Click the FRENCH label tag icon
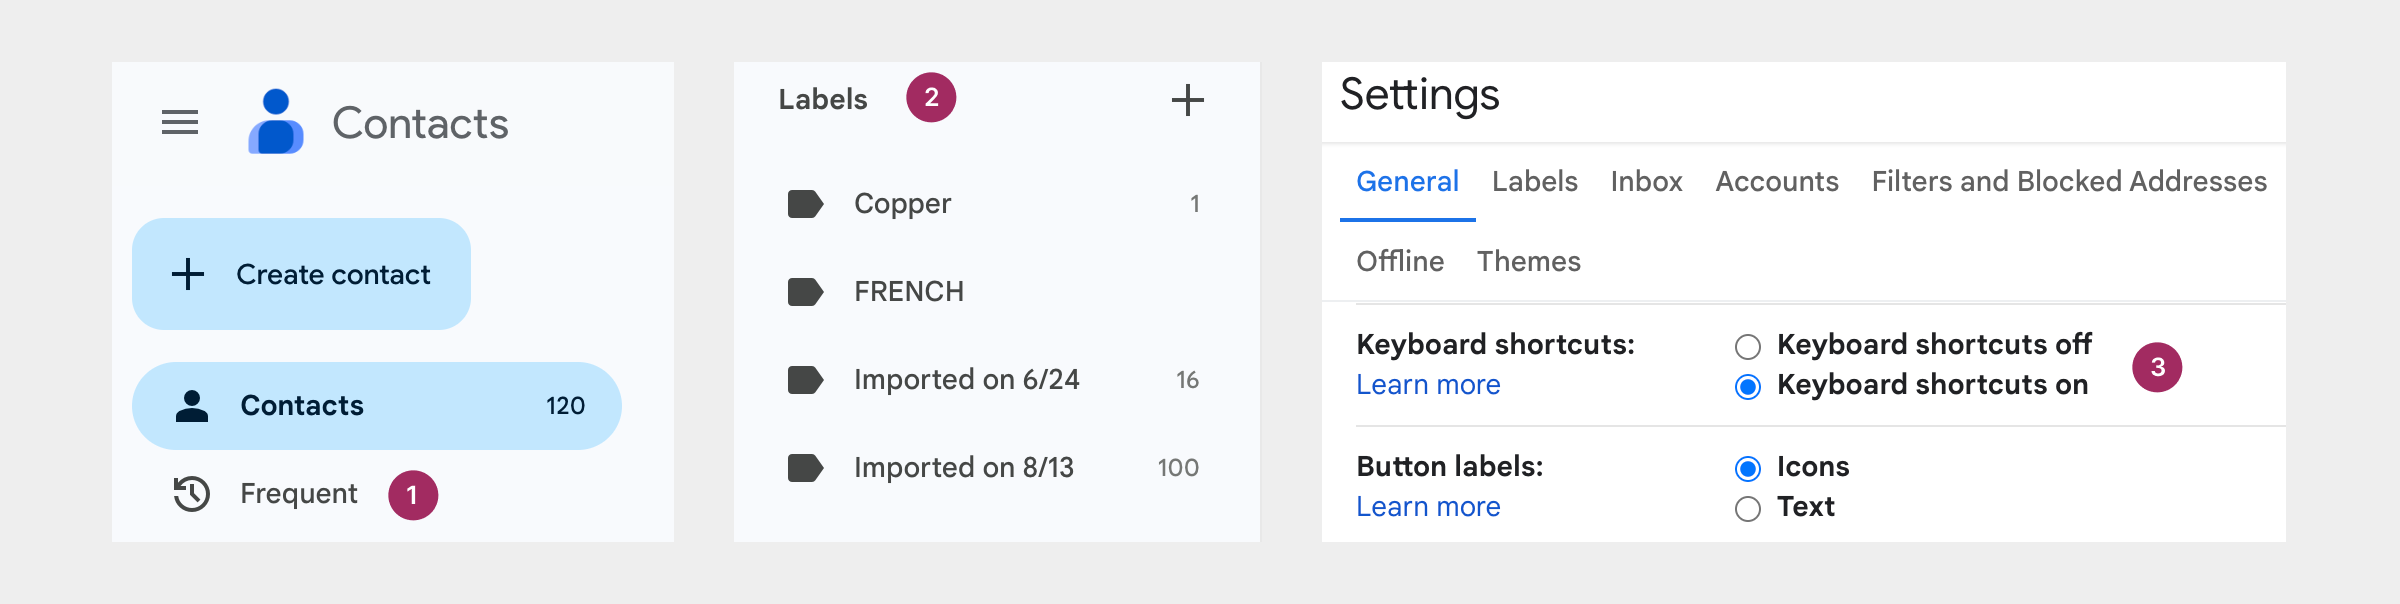 tap(805, 292)
